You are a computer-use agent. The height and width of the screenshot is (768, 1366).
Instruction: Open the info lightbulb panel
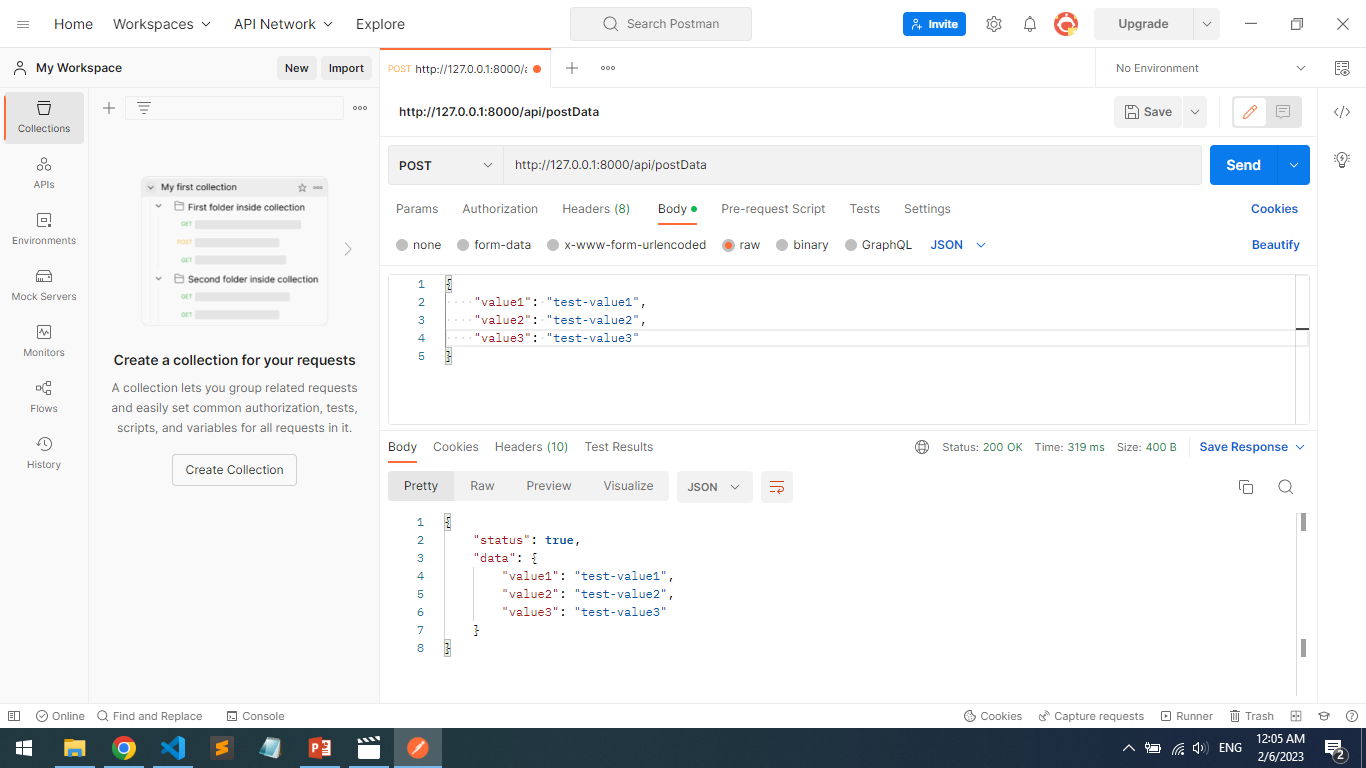pos(1342,159)
